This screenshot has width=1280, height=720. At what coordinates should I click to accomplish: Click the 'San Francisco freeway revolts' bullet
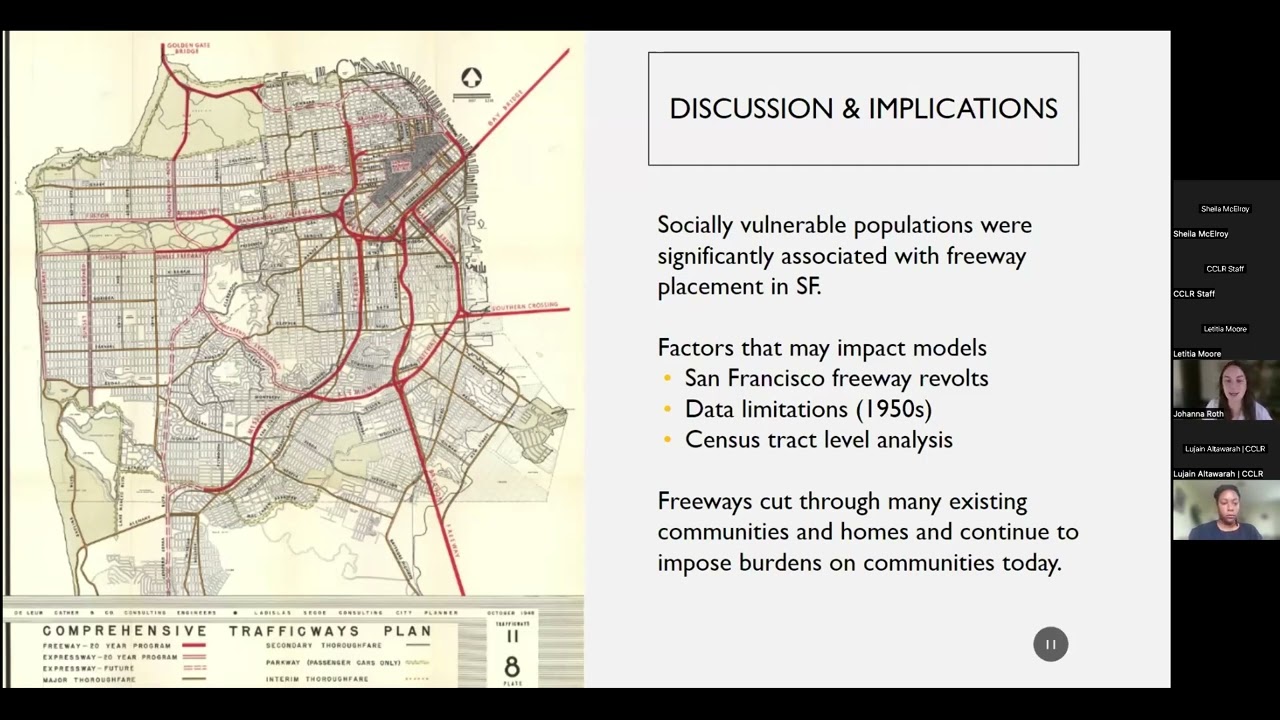[x=836, y=378]
